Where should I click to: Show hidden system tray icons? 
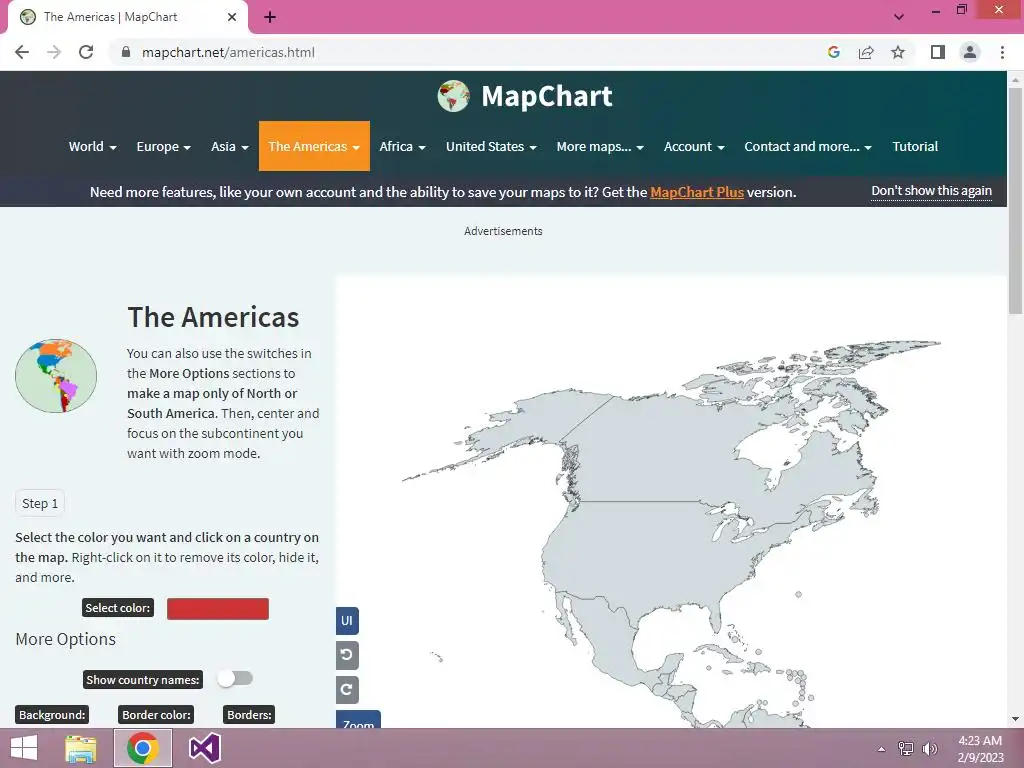(x=882, y=749)
